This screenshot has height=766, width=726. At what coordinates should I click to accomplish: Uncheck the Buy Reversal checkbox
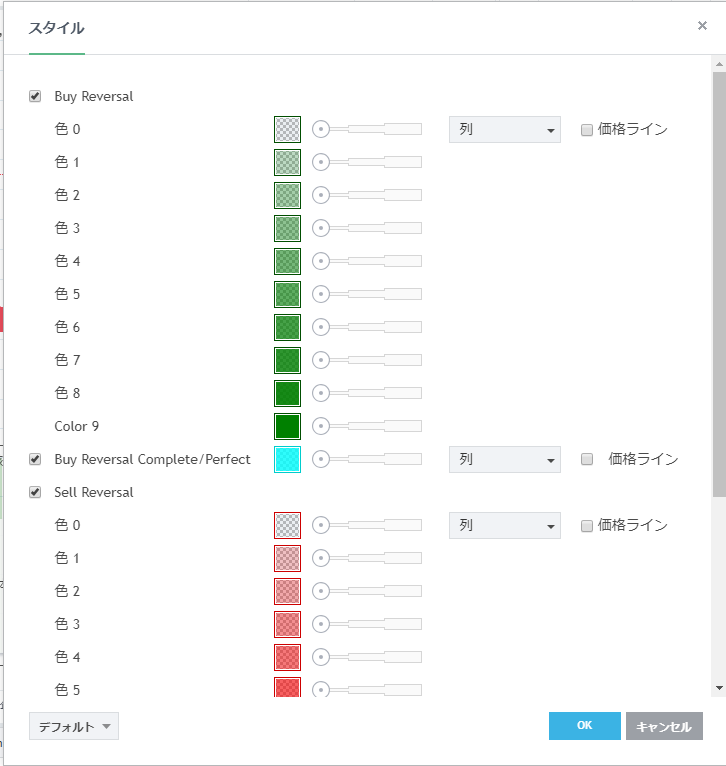(35, 97)
